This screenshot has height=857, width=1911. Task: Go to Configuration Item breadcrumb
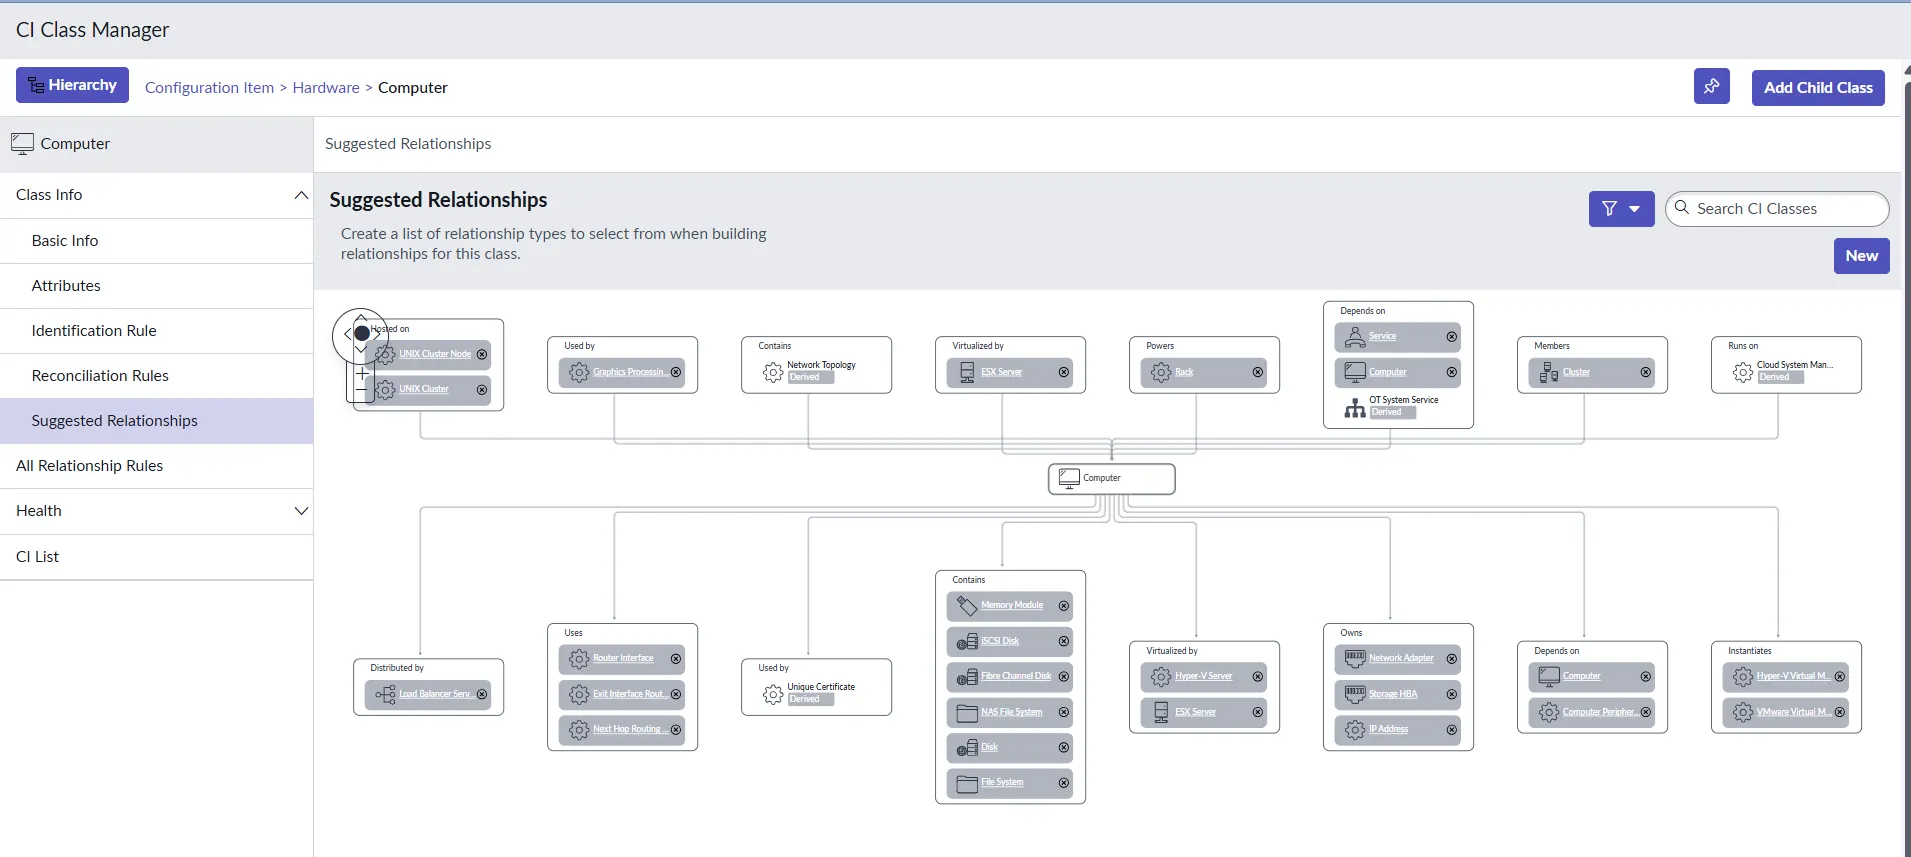tap(209, 88)
